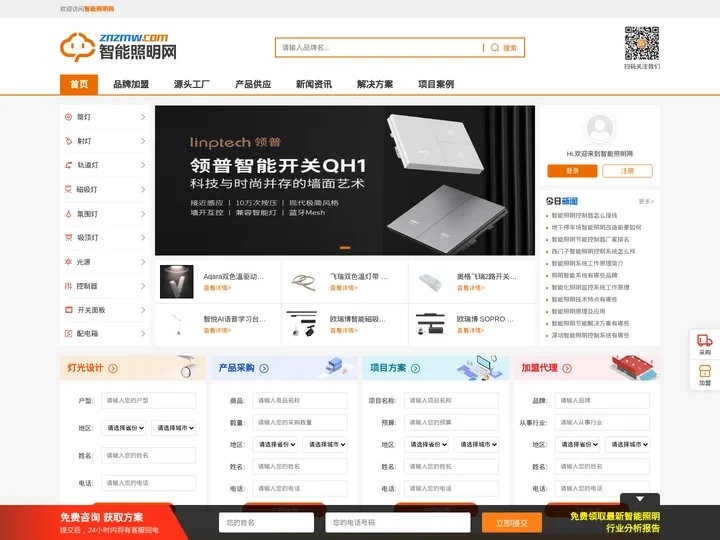Click the 配电箱 category icon
This screenshot has width=720, height=540.
[68, 333]
